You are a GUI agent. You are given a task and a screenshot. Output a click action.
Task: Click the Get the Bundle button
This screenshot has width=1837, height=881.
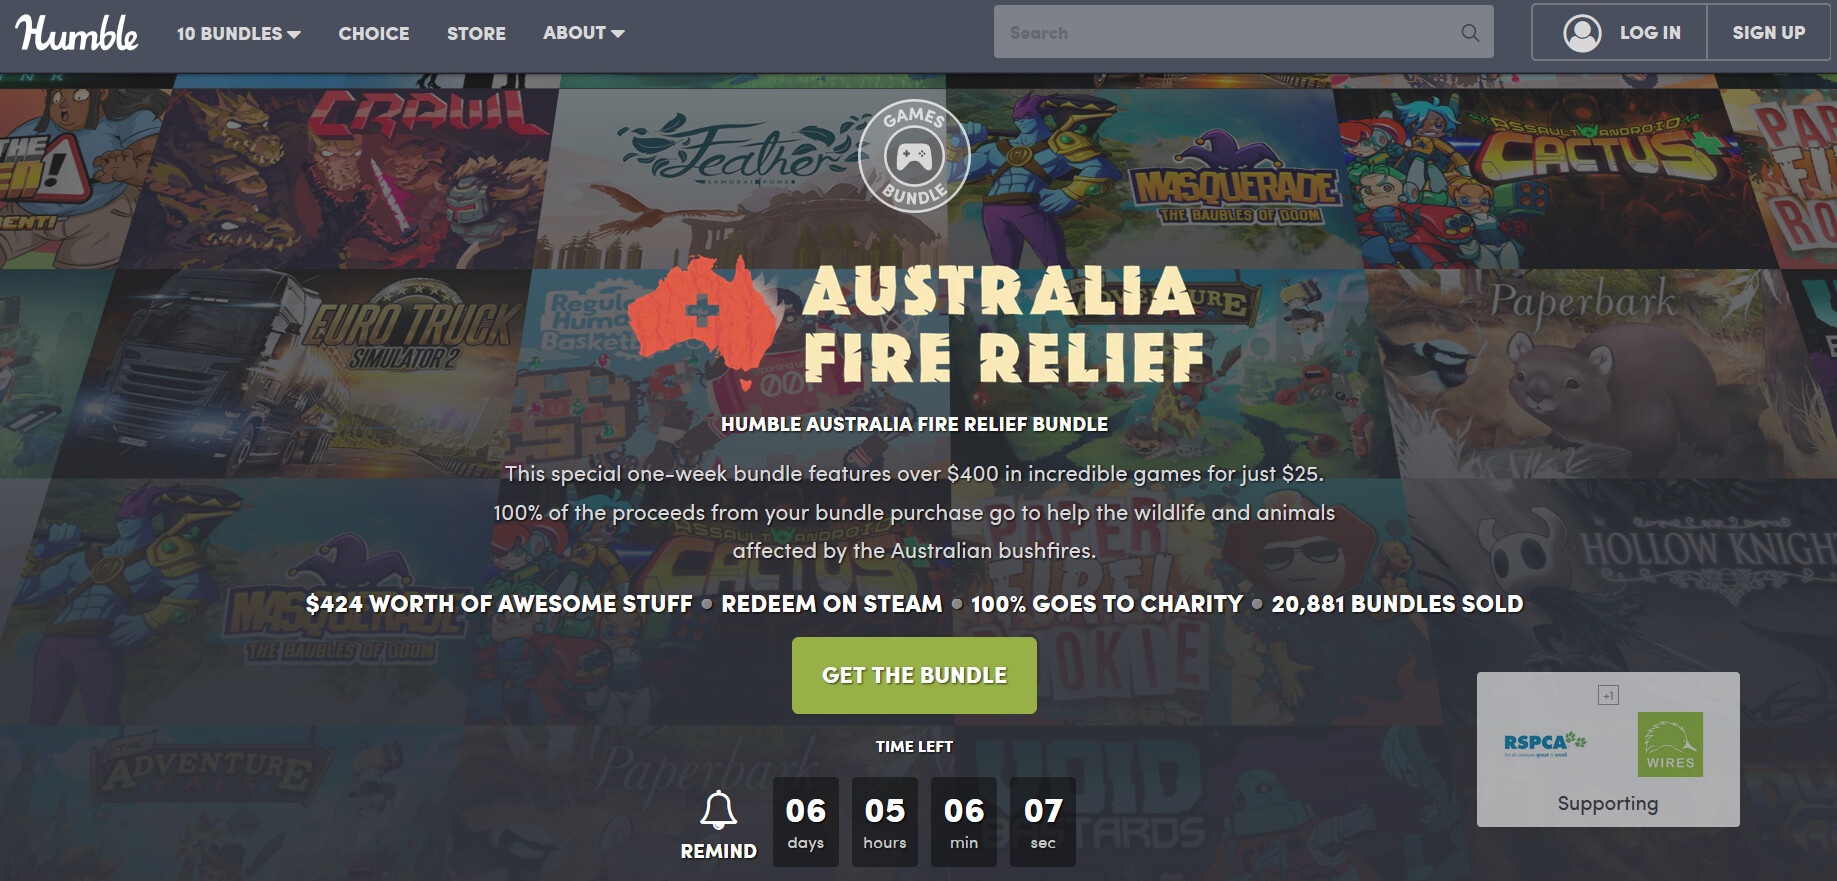[914, 675]
